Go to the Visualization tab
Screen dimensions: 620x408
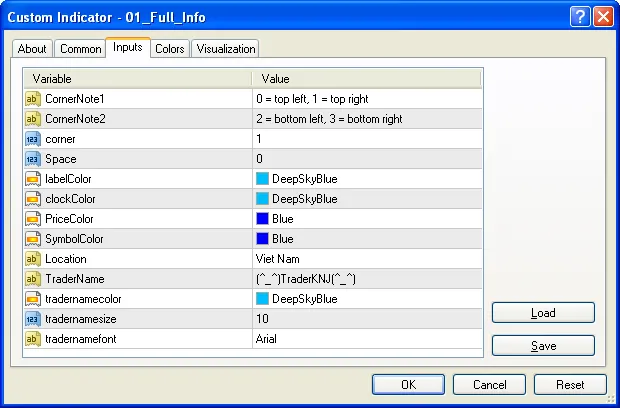pyautogui.click(x=225, y=49)
